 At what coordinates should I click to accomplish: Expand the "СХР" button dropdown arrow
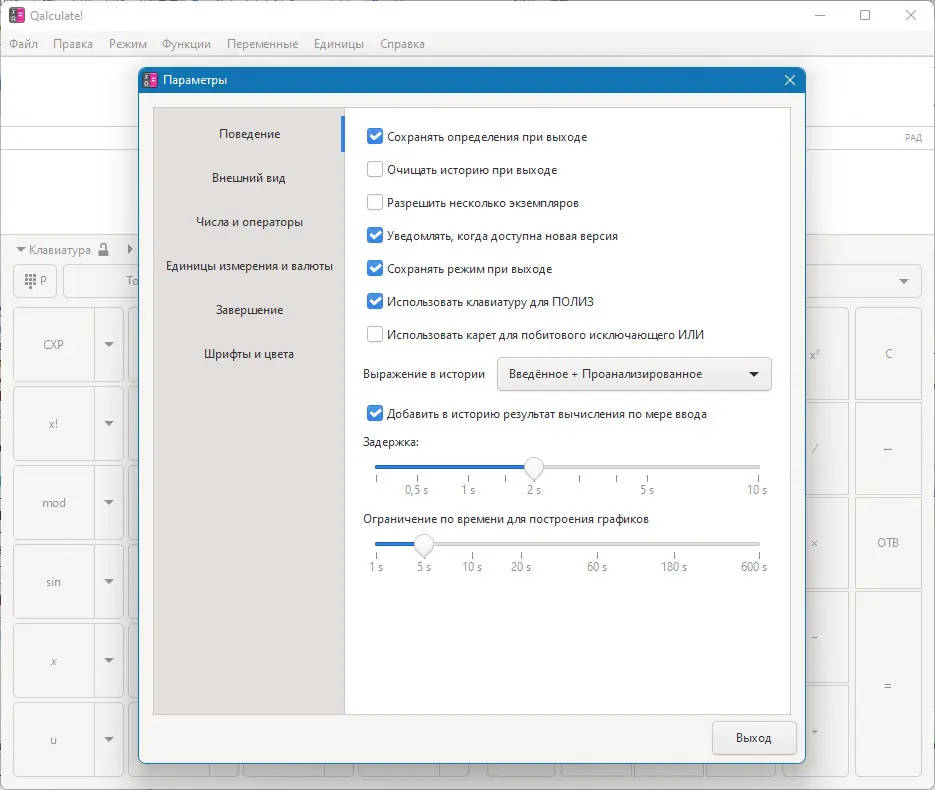[109, 344]
